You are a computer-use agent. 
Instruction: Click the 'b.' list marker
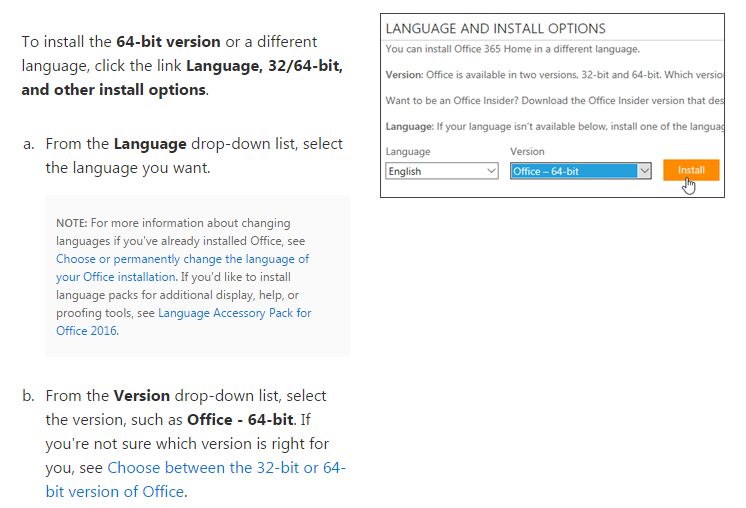coord(29,395)
